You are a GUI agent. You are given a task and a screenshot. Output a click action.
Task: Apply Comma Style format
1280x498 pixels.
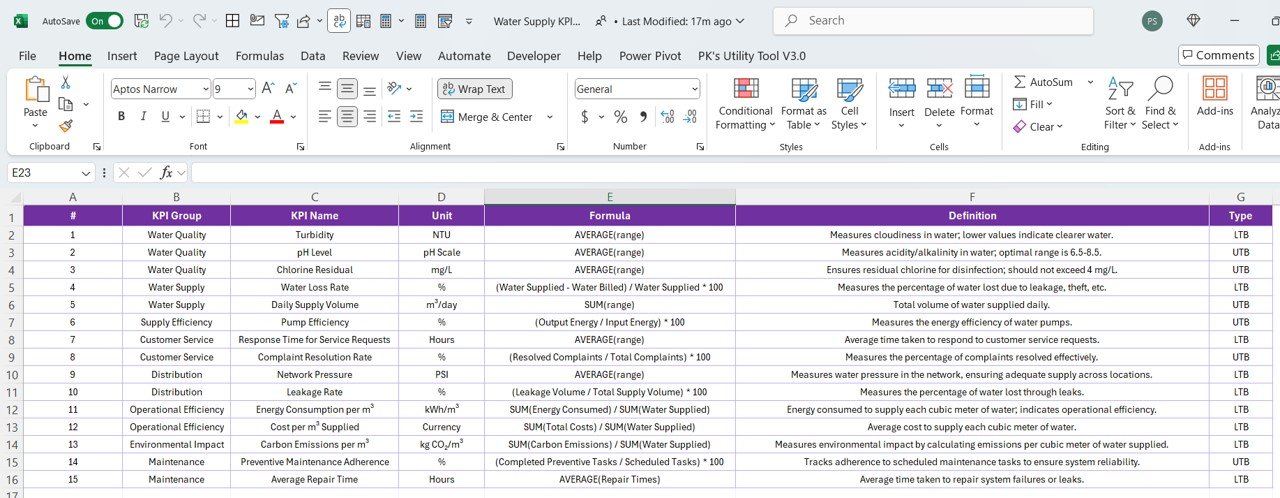tap(643, 117)
